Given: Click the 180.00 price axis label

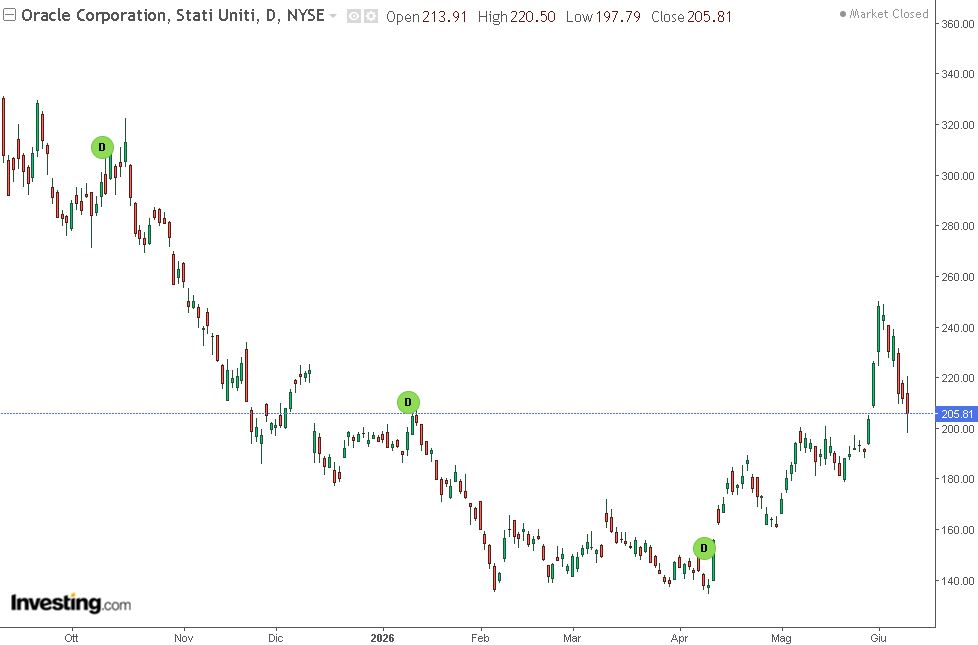Looking at the screenshot, I should coord(957,479).
